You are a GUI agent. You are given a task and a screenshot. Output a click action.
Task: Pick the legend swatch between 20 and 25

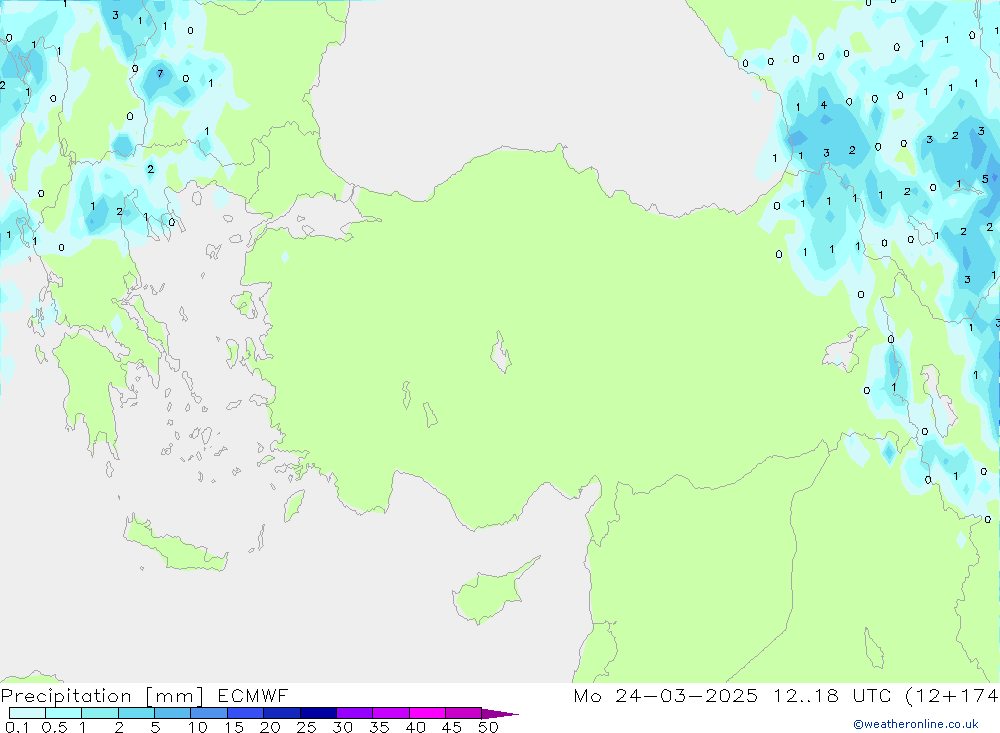pyautogui.click(x=282, y=713)
